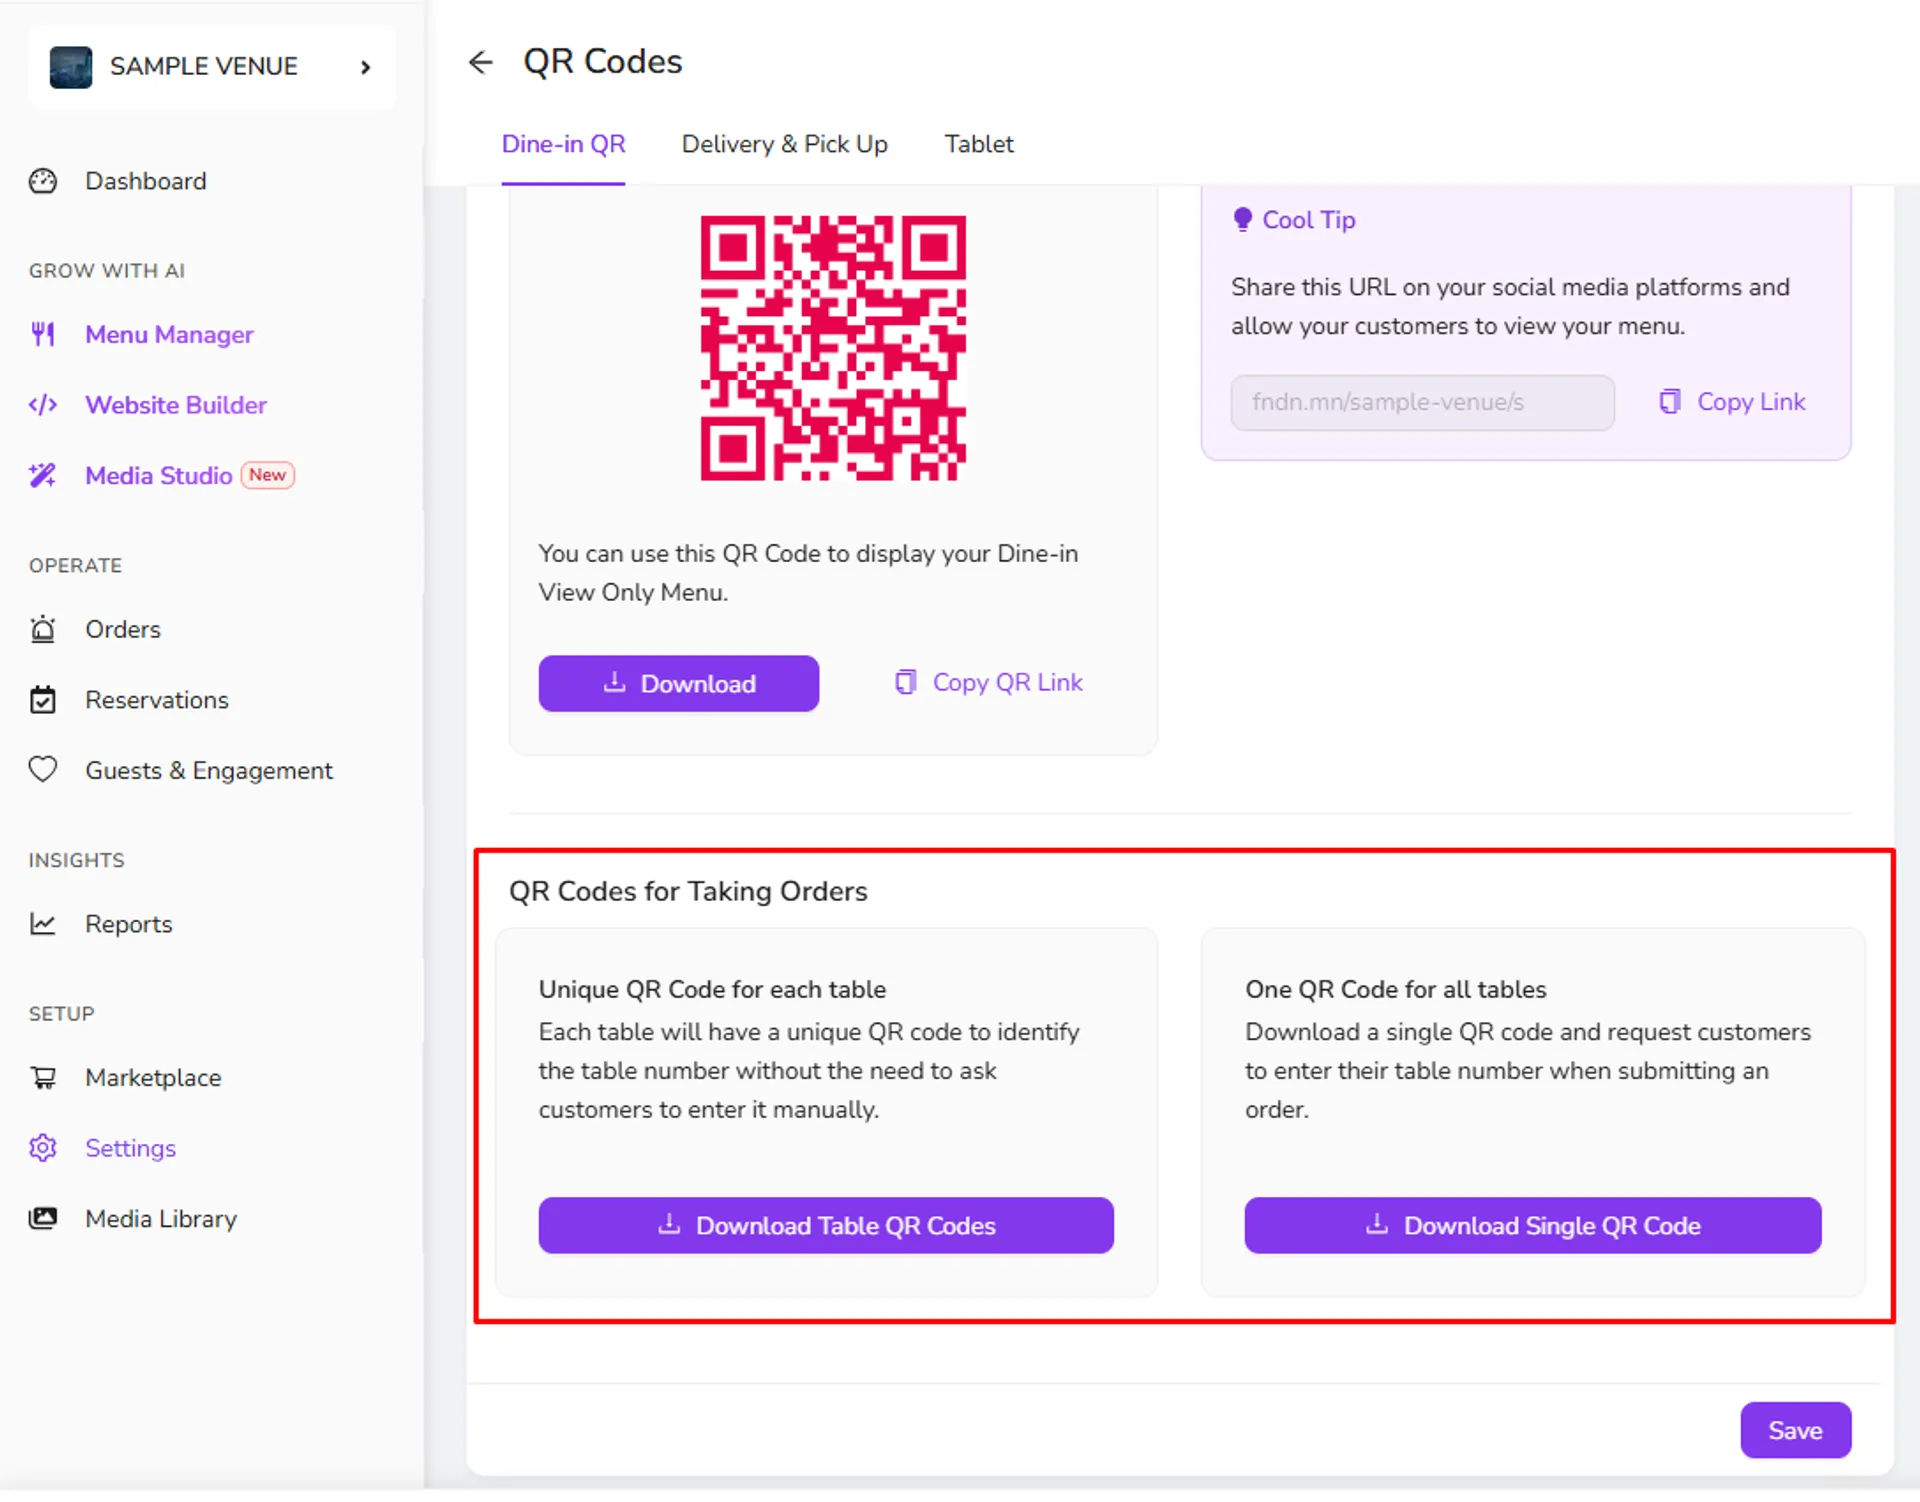Image resolution: width=1920 pixels, height=1502 pixels.
Task: Click the Orders bell icon
Action: (43, 629)
